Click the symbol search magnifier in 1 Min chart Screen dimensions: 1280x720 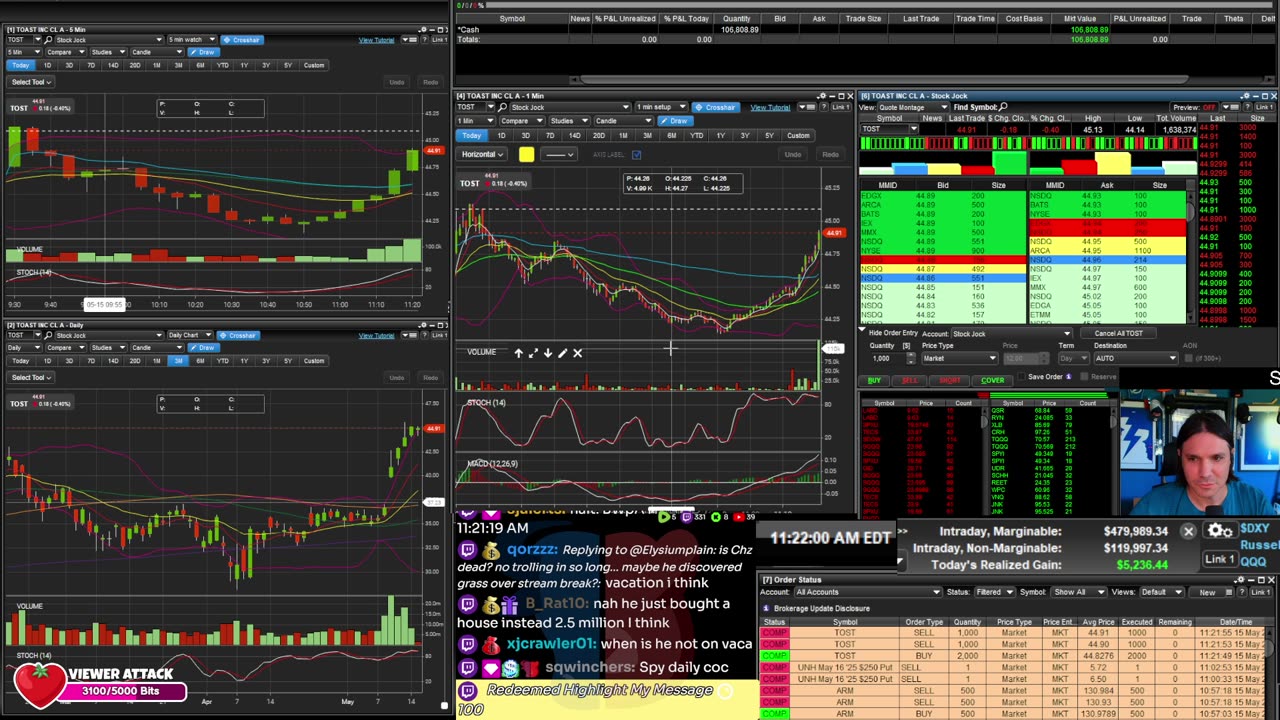point(502,107)
